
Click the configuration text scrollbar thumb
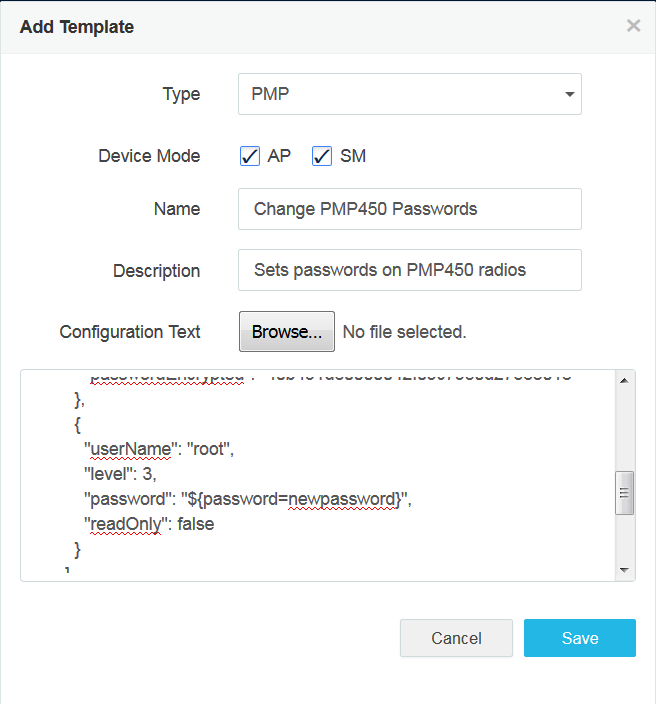point(625,492)
